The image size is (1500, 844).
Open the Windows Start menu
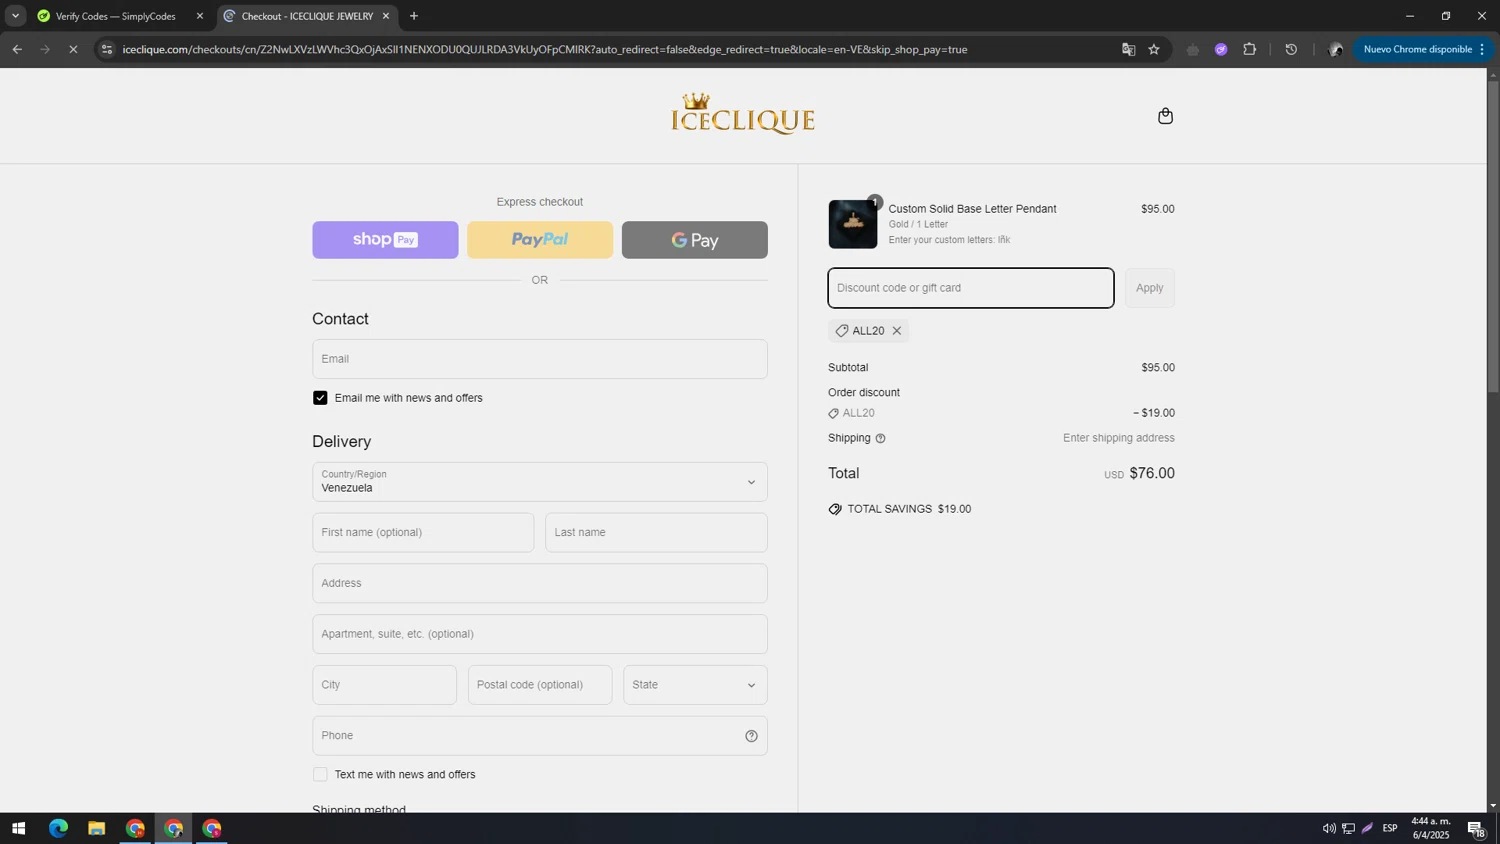pyautogui.click(x=18, y=829)
